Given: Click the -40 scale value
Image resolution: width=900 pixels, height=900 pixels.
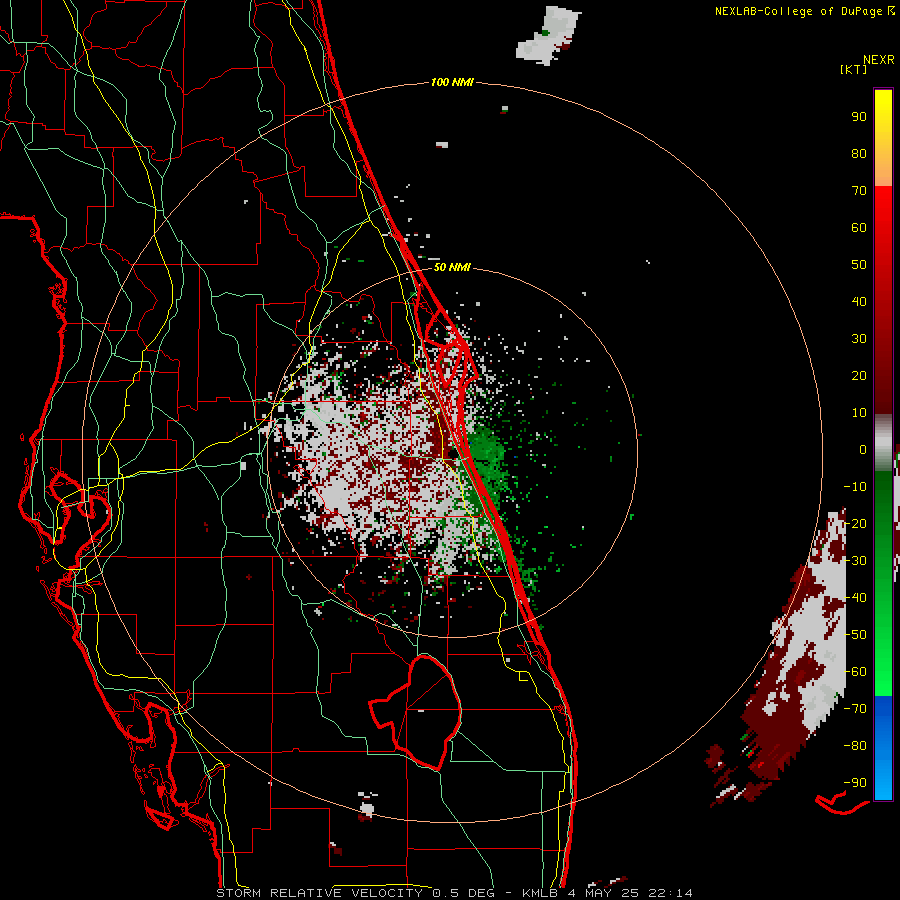Looking at the screenshot, I should [855, 598].
